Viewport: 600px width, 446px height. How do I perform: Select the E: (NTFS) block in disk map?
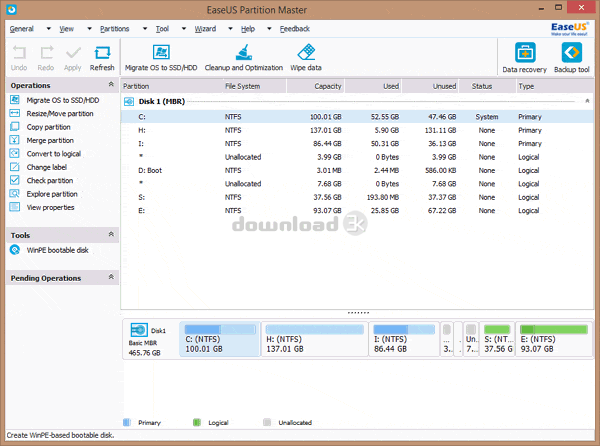coord(549,341)
